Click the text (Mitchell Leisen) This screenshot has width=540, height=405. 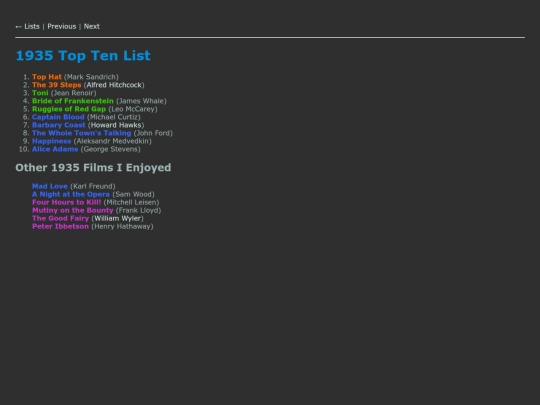(x=132, y=202)
